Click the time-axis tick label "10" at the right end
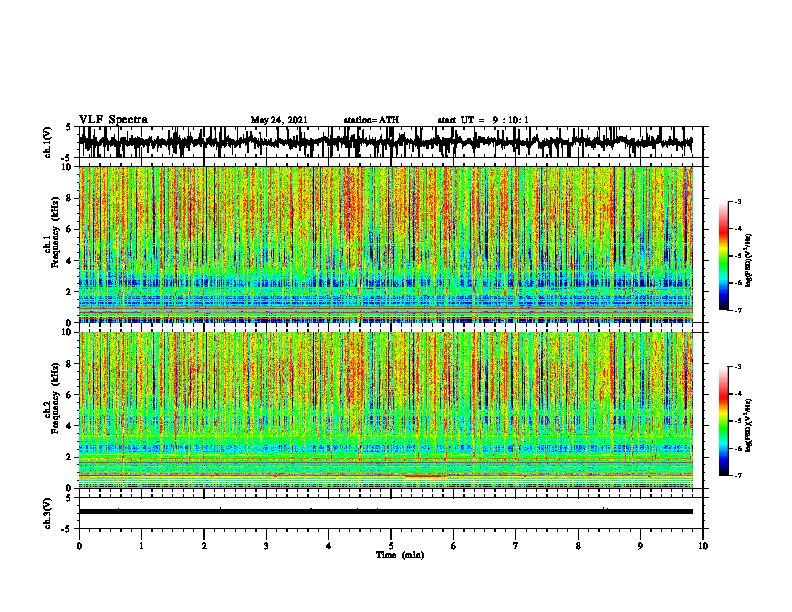 click(x=703, y=546)
